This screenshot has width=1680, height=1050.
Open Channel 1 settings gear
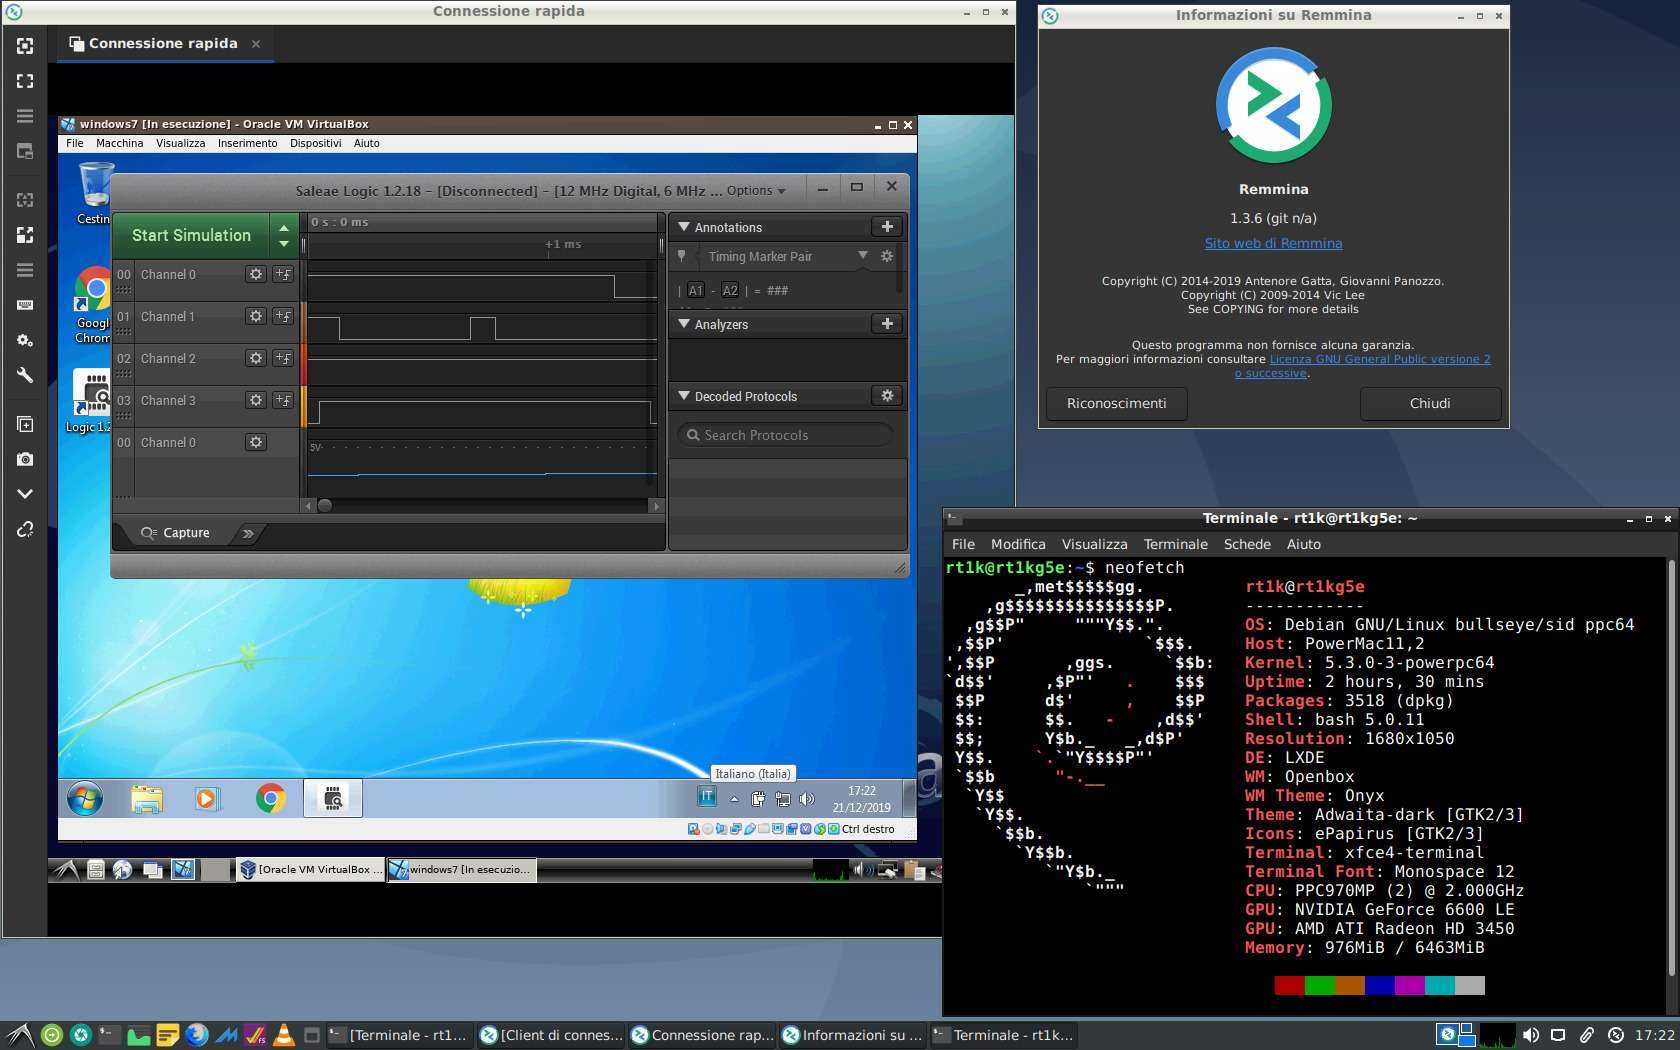(256, 316)
